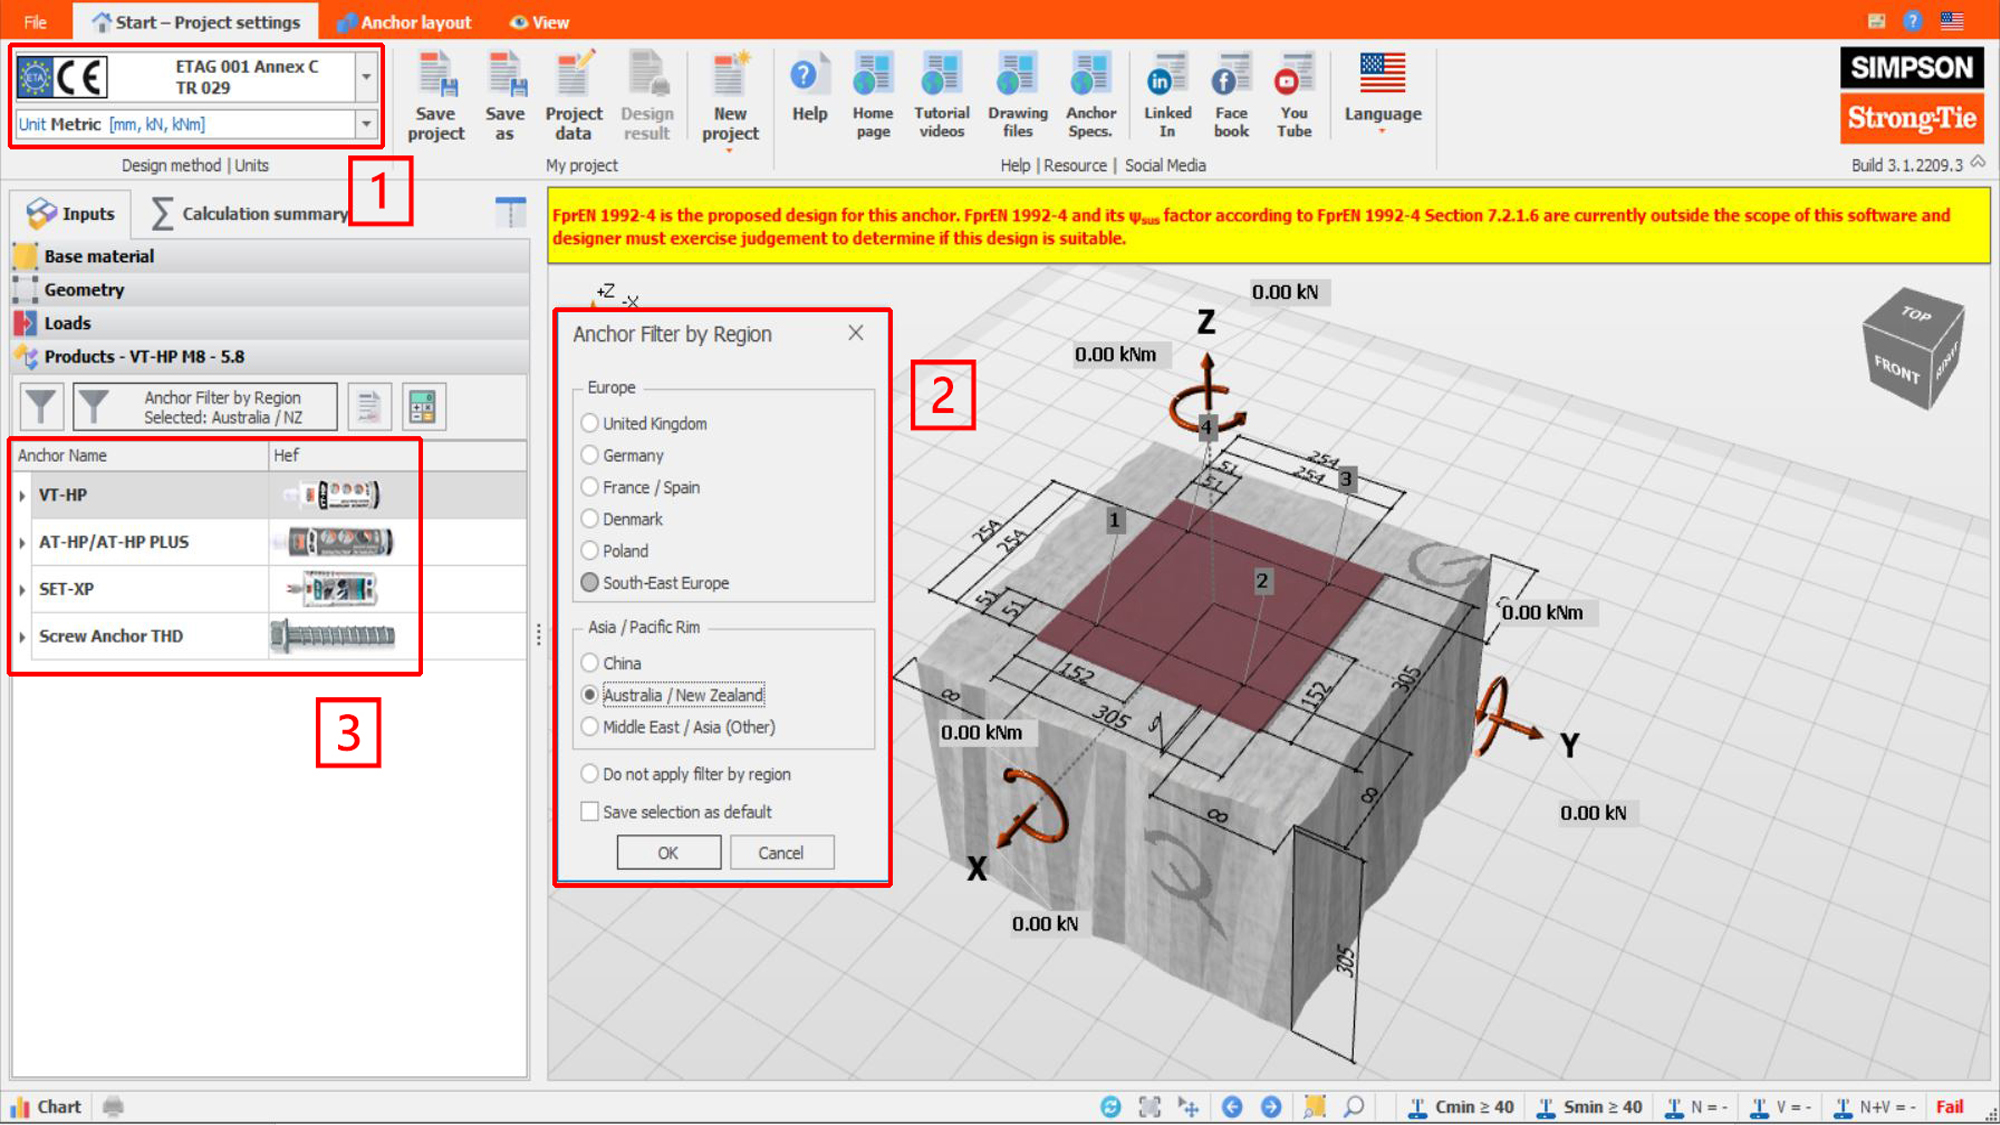This screenshot has height=1125, width=2000.
Task: Open the New project dropdown
Action: pyautogui.click(x=730, y=150)
